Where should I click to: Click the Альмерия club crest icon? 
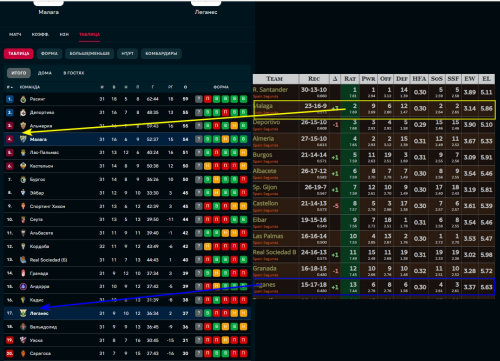(x=23, y=126)
